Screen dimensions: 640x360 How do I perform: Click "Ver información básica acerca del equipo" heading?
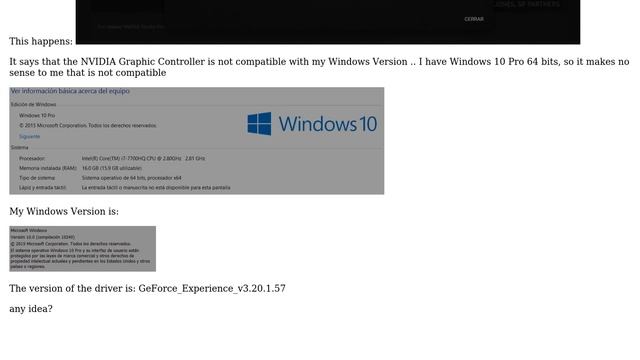tap(70, 91)
